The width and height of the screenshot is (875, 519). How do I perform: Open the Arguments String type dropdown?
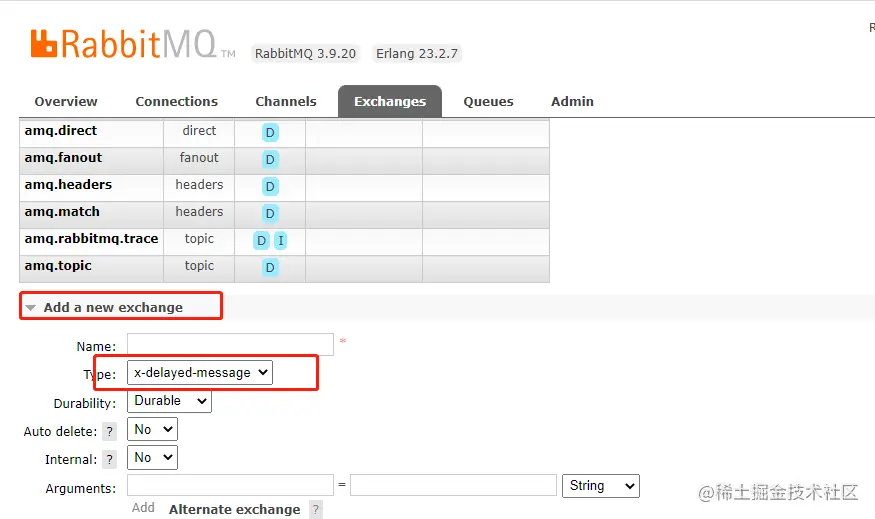coord(601,486)
